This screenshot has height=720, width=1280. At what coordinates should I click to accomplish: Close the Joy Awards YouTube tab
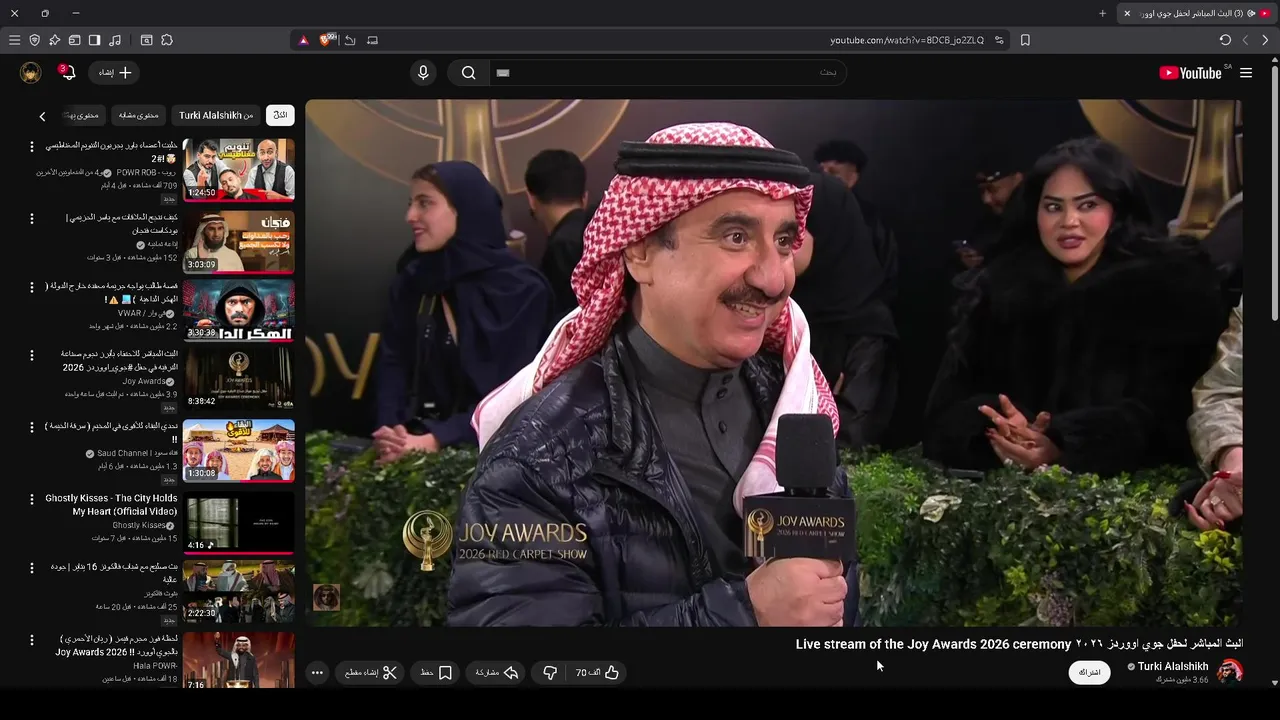1127,13
